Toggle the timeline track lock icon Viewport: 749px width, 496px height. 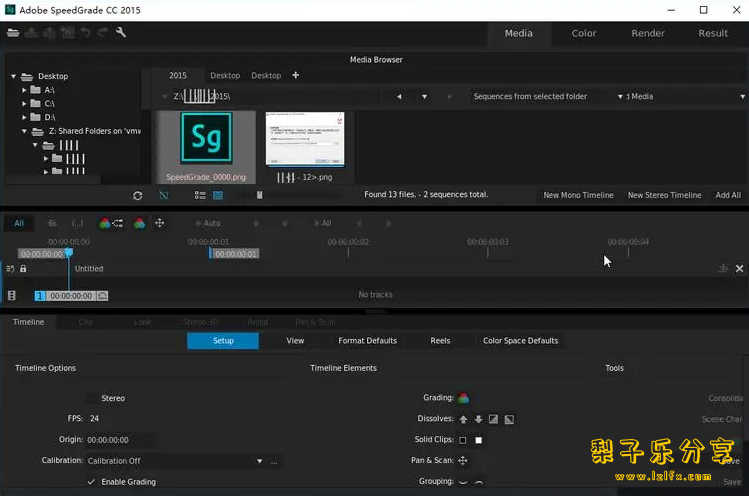click(x=23, y=269)
